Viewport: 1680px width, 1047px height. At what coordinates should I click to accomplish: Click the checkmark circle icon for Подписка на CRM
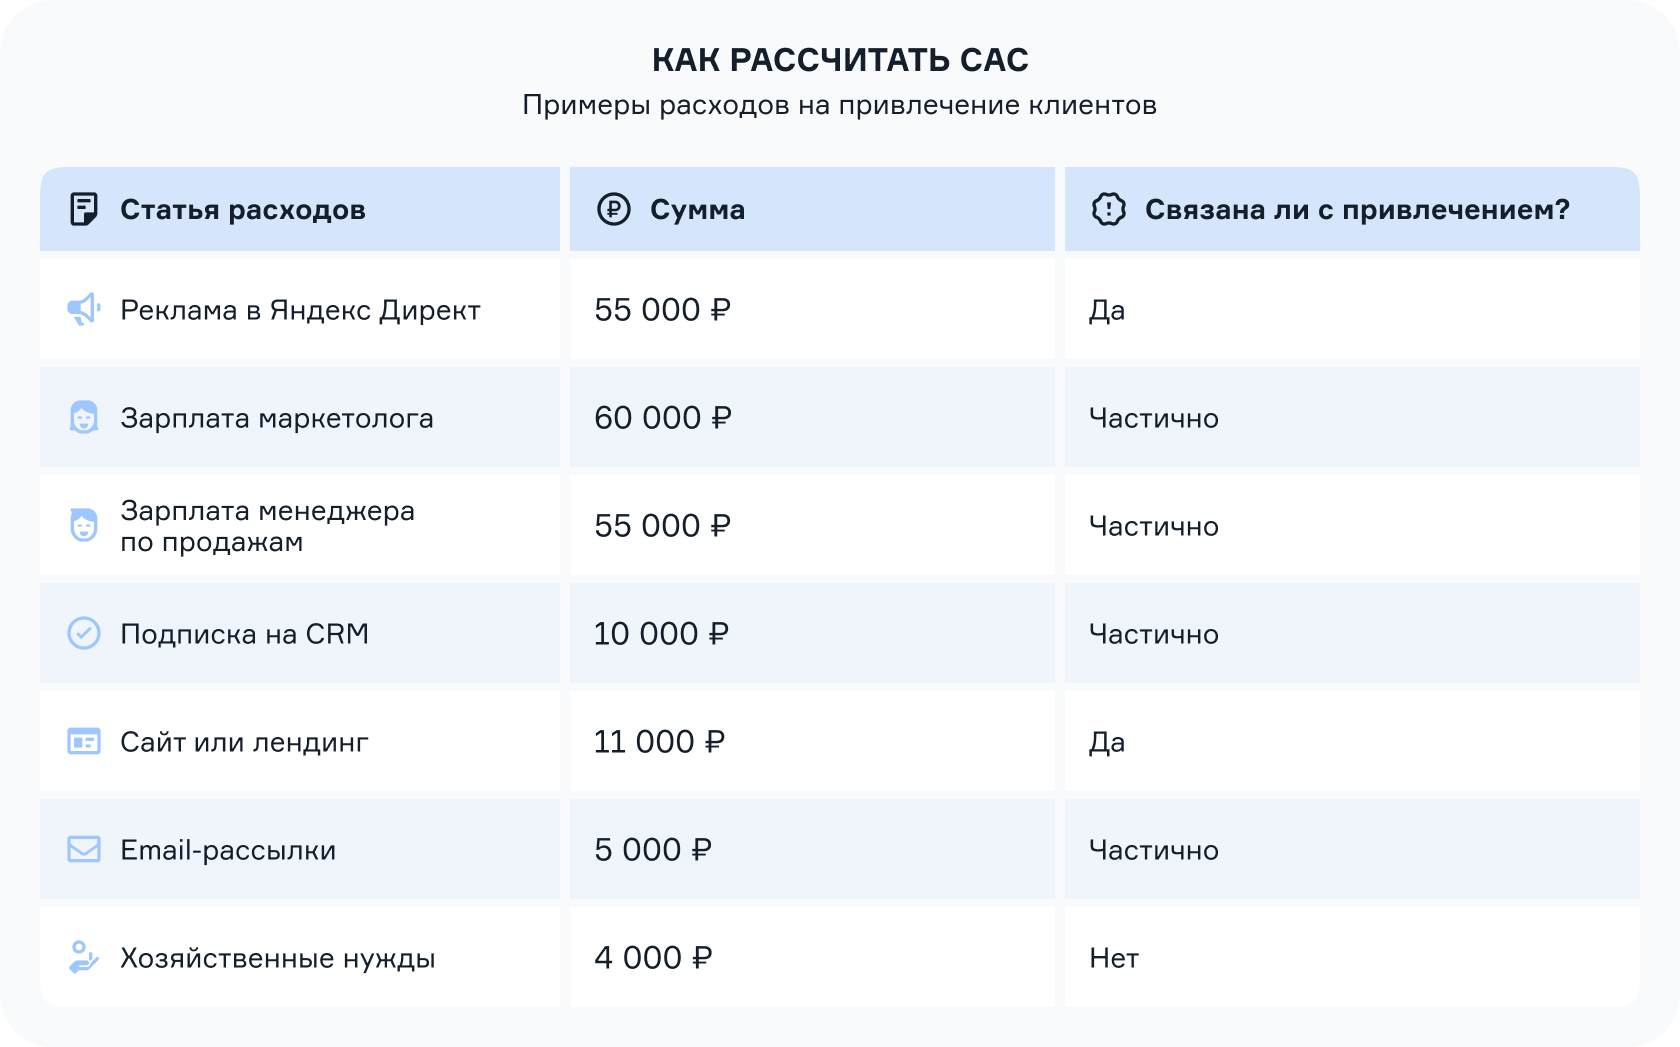(x=84, y=633)
